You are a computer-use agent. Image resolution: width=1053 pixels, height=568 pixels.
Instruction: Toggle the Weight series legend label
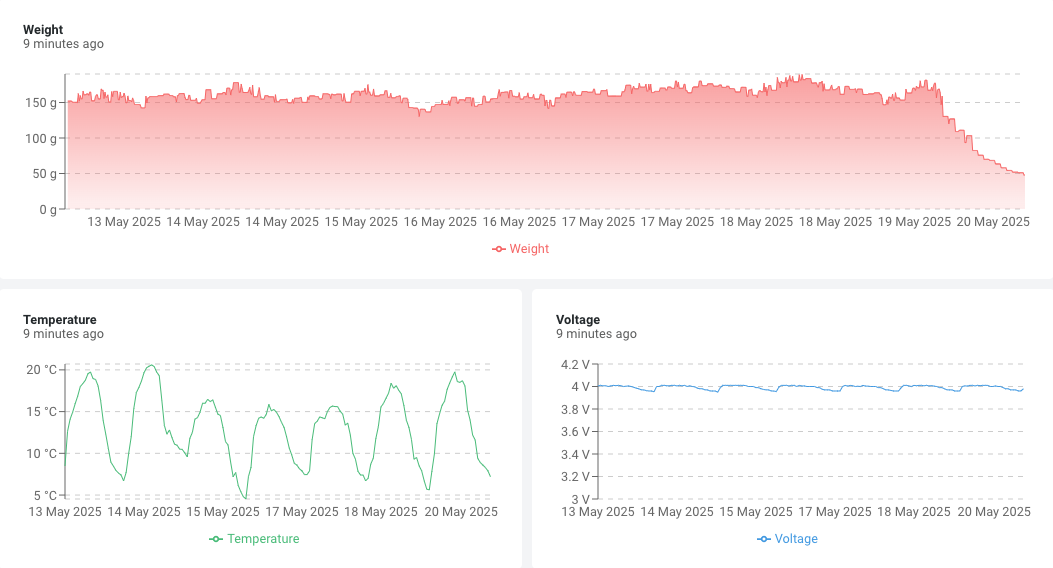pos(529,249)
